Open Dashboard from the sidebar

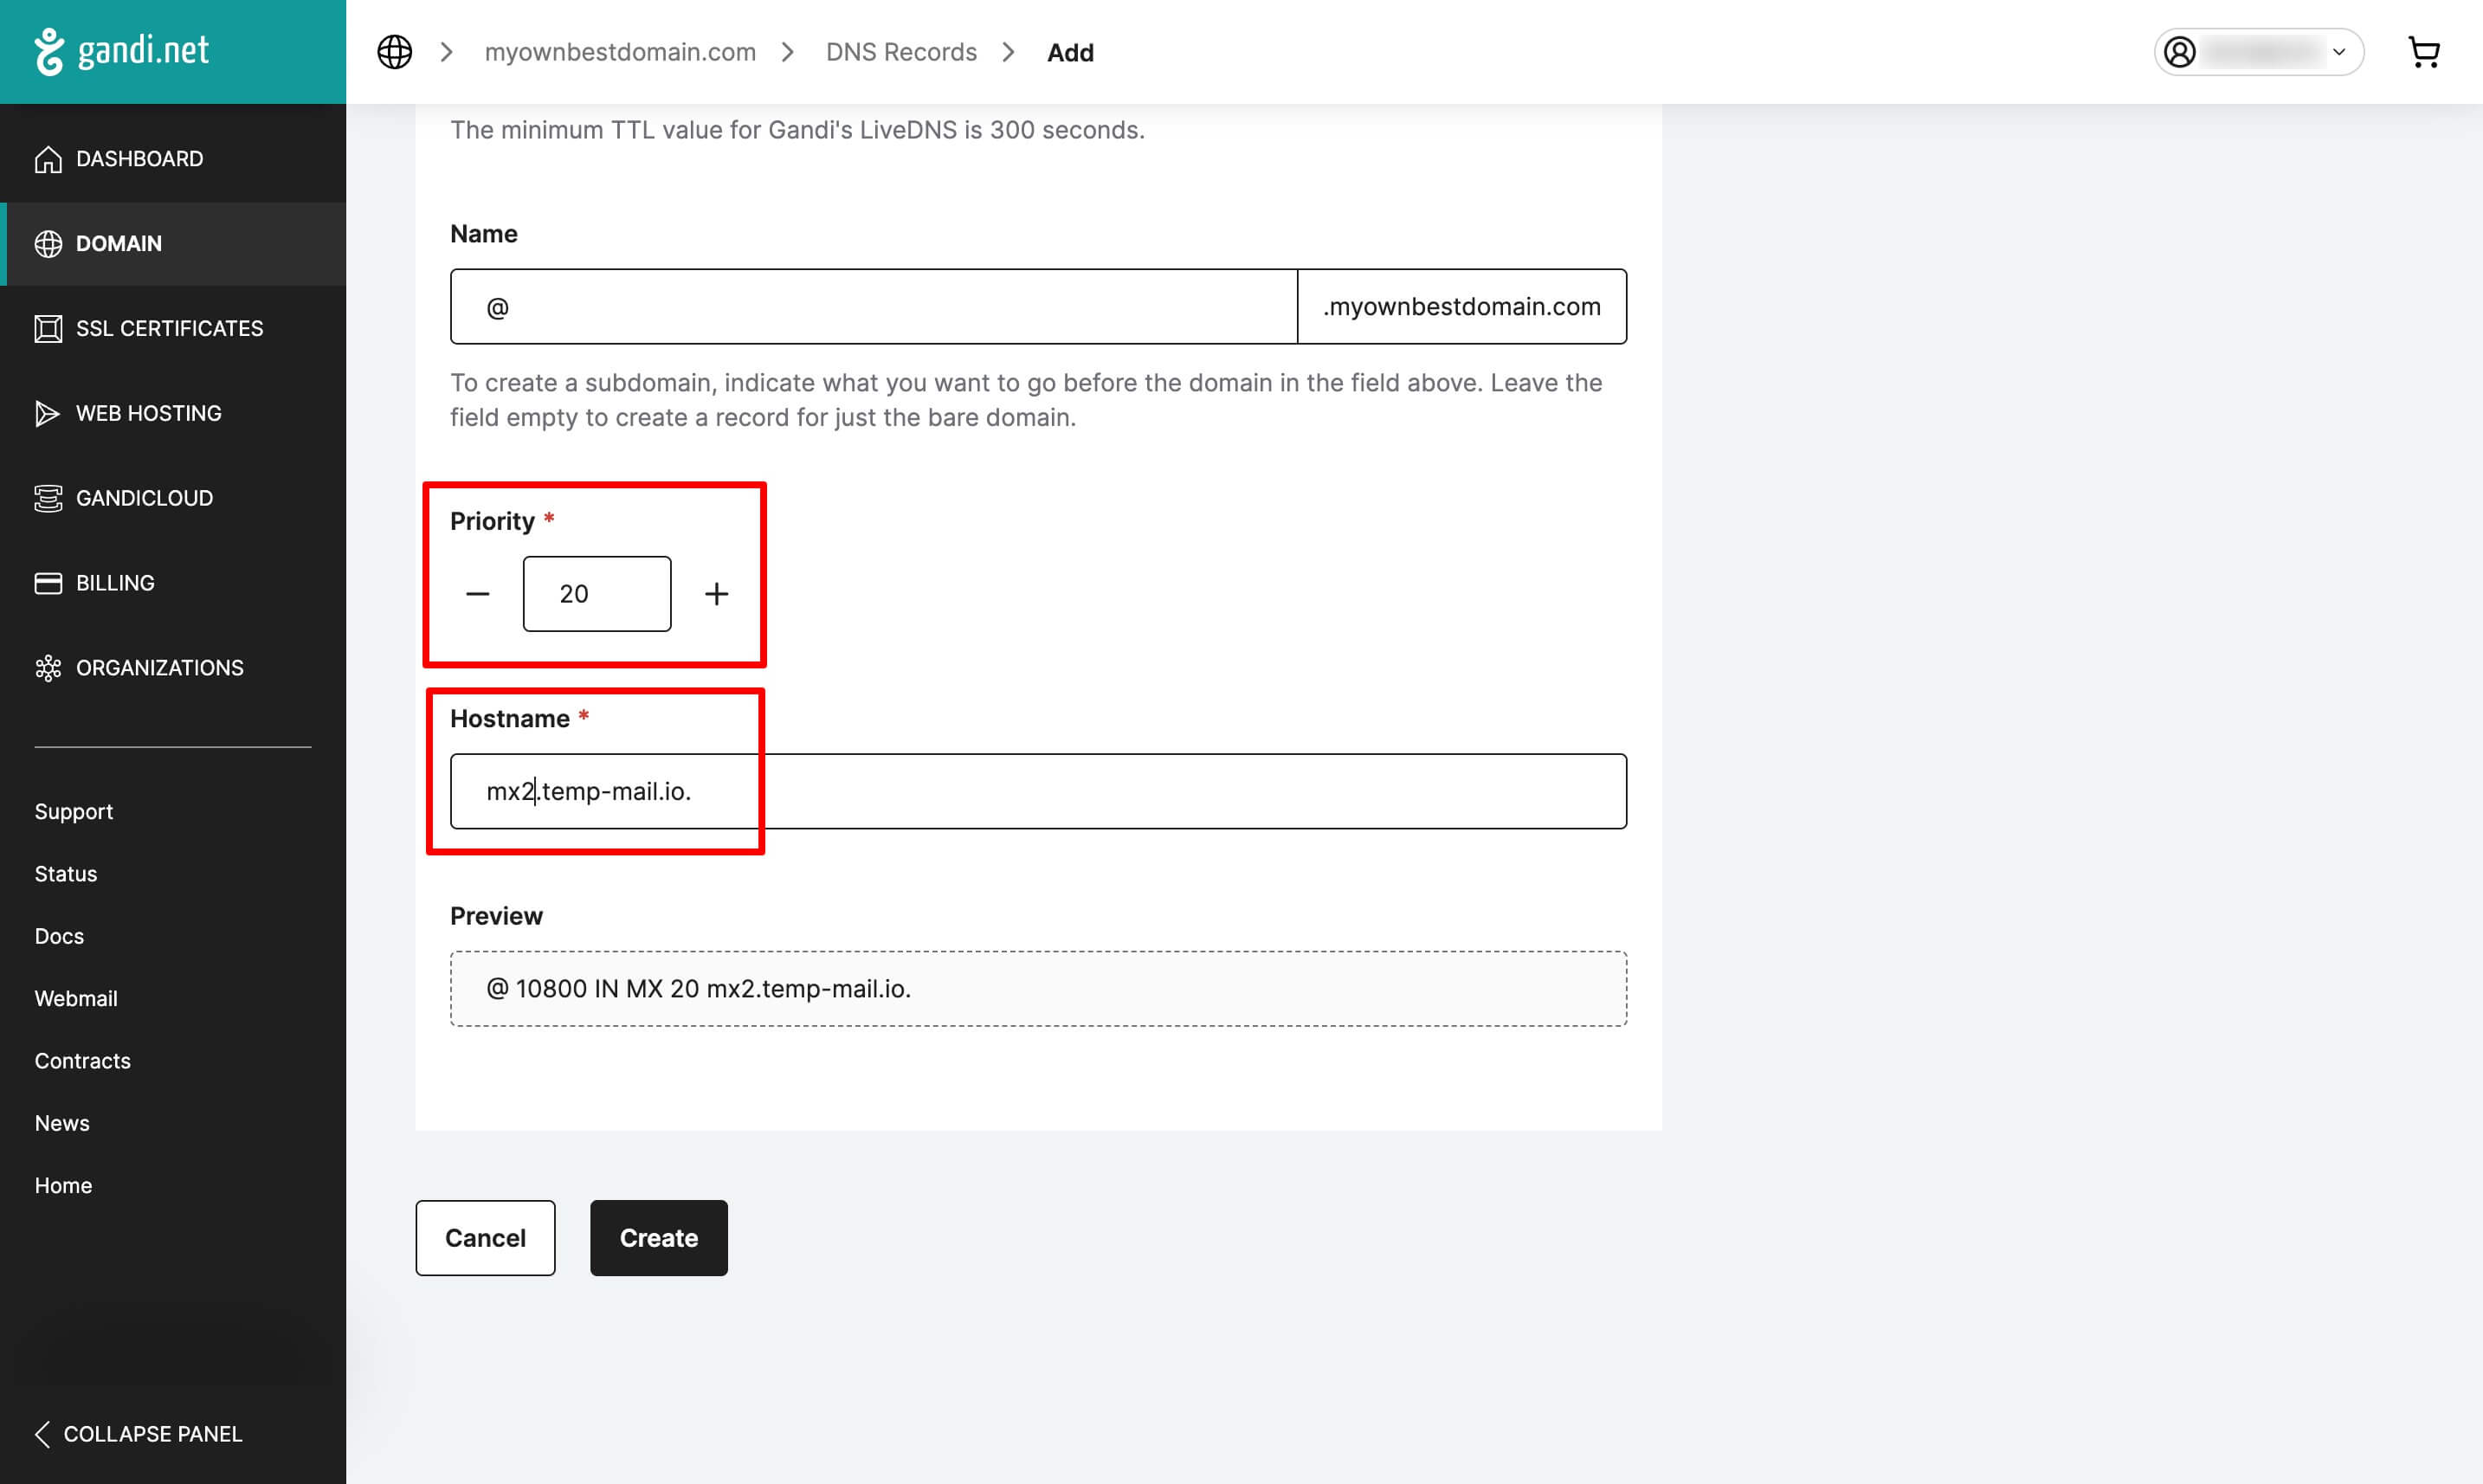coord(139,159)
